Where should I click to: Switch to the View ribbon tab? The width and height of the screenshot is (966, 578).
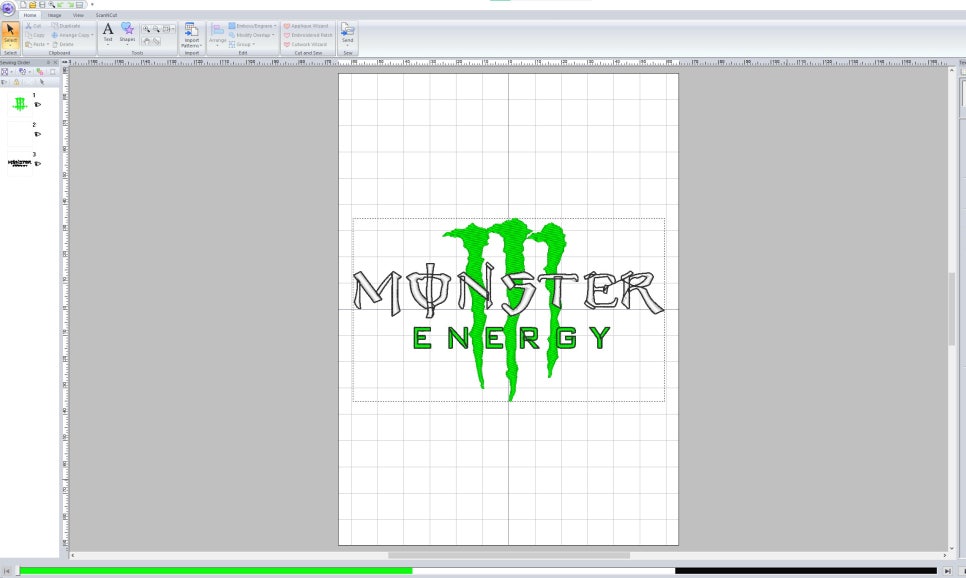pyautogui.click(x=78, y=15)
